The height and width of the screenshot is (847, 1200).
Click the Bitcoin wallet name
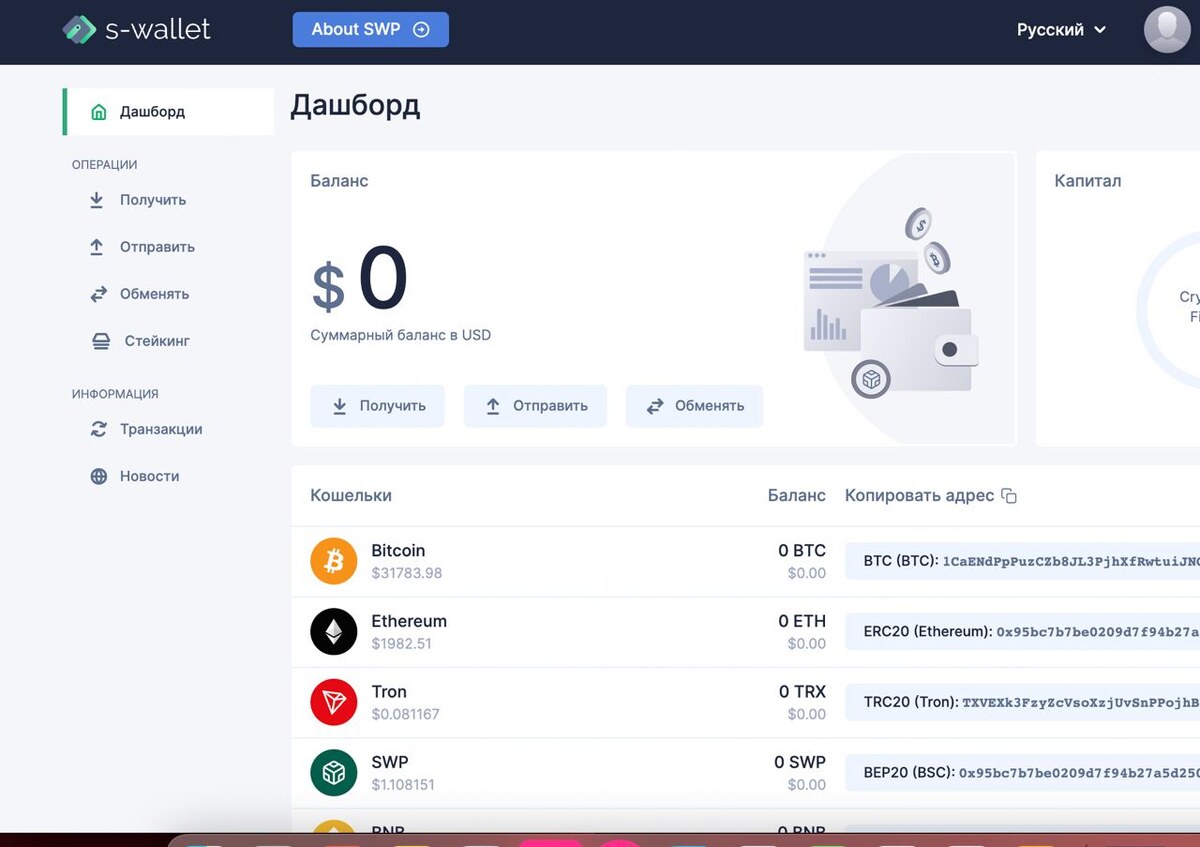point(398,551)
